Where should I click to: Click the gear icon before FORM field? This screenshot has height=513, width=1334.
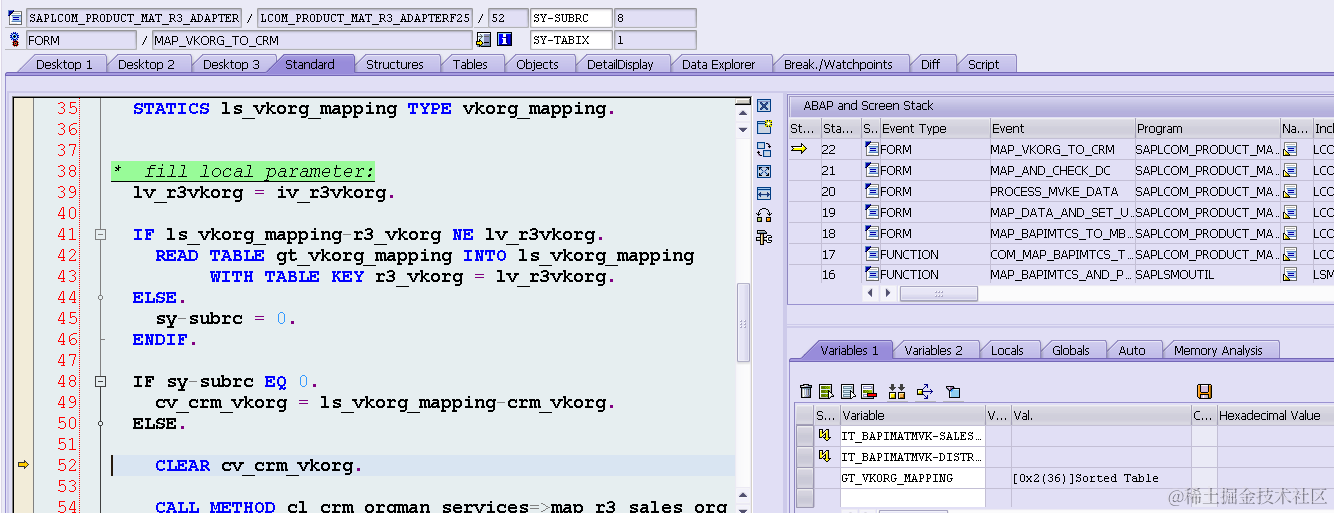14,40
